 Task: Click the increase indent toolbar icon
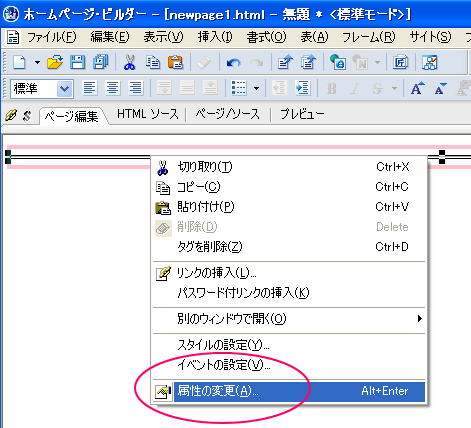coord(303,88)
